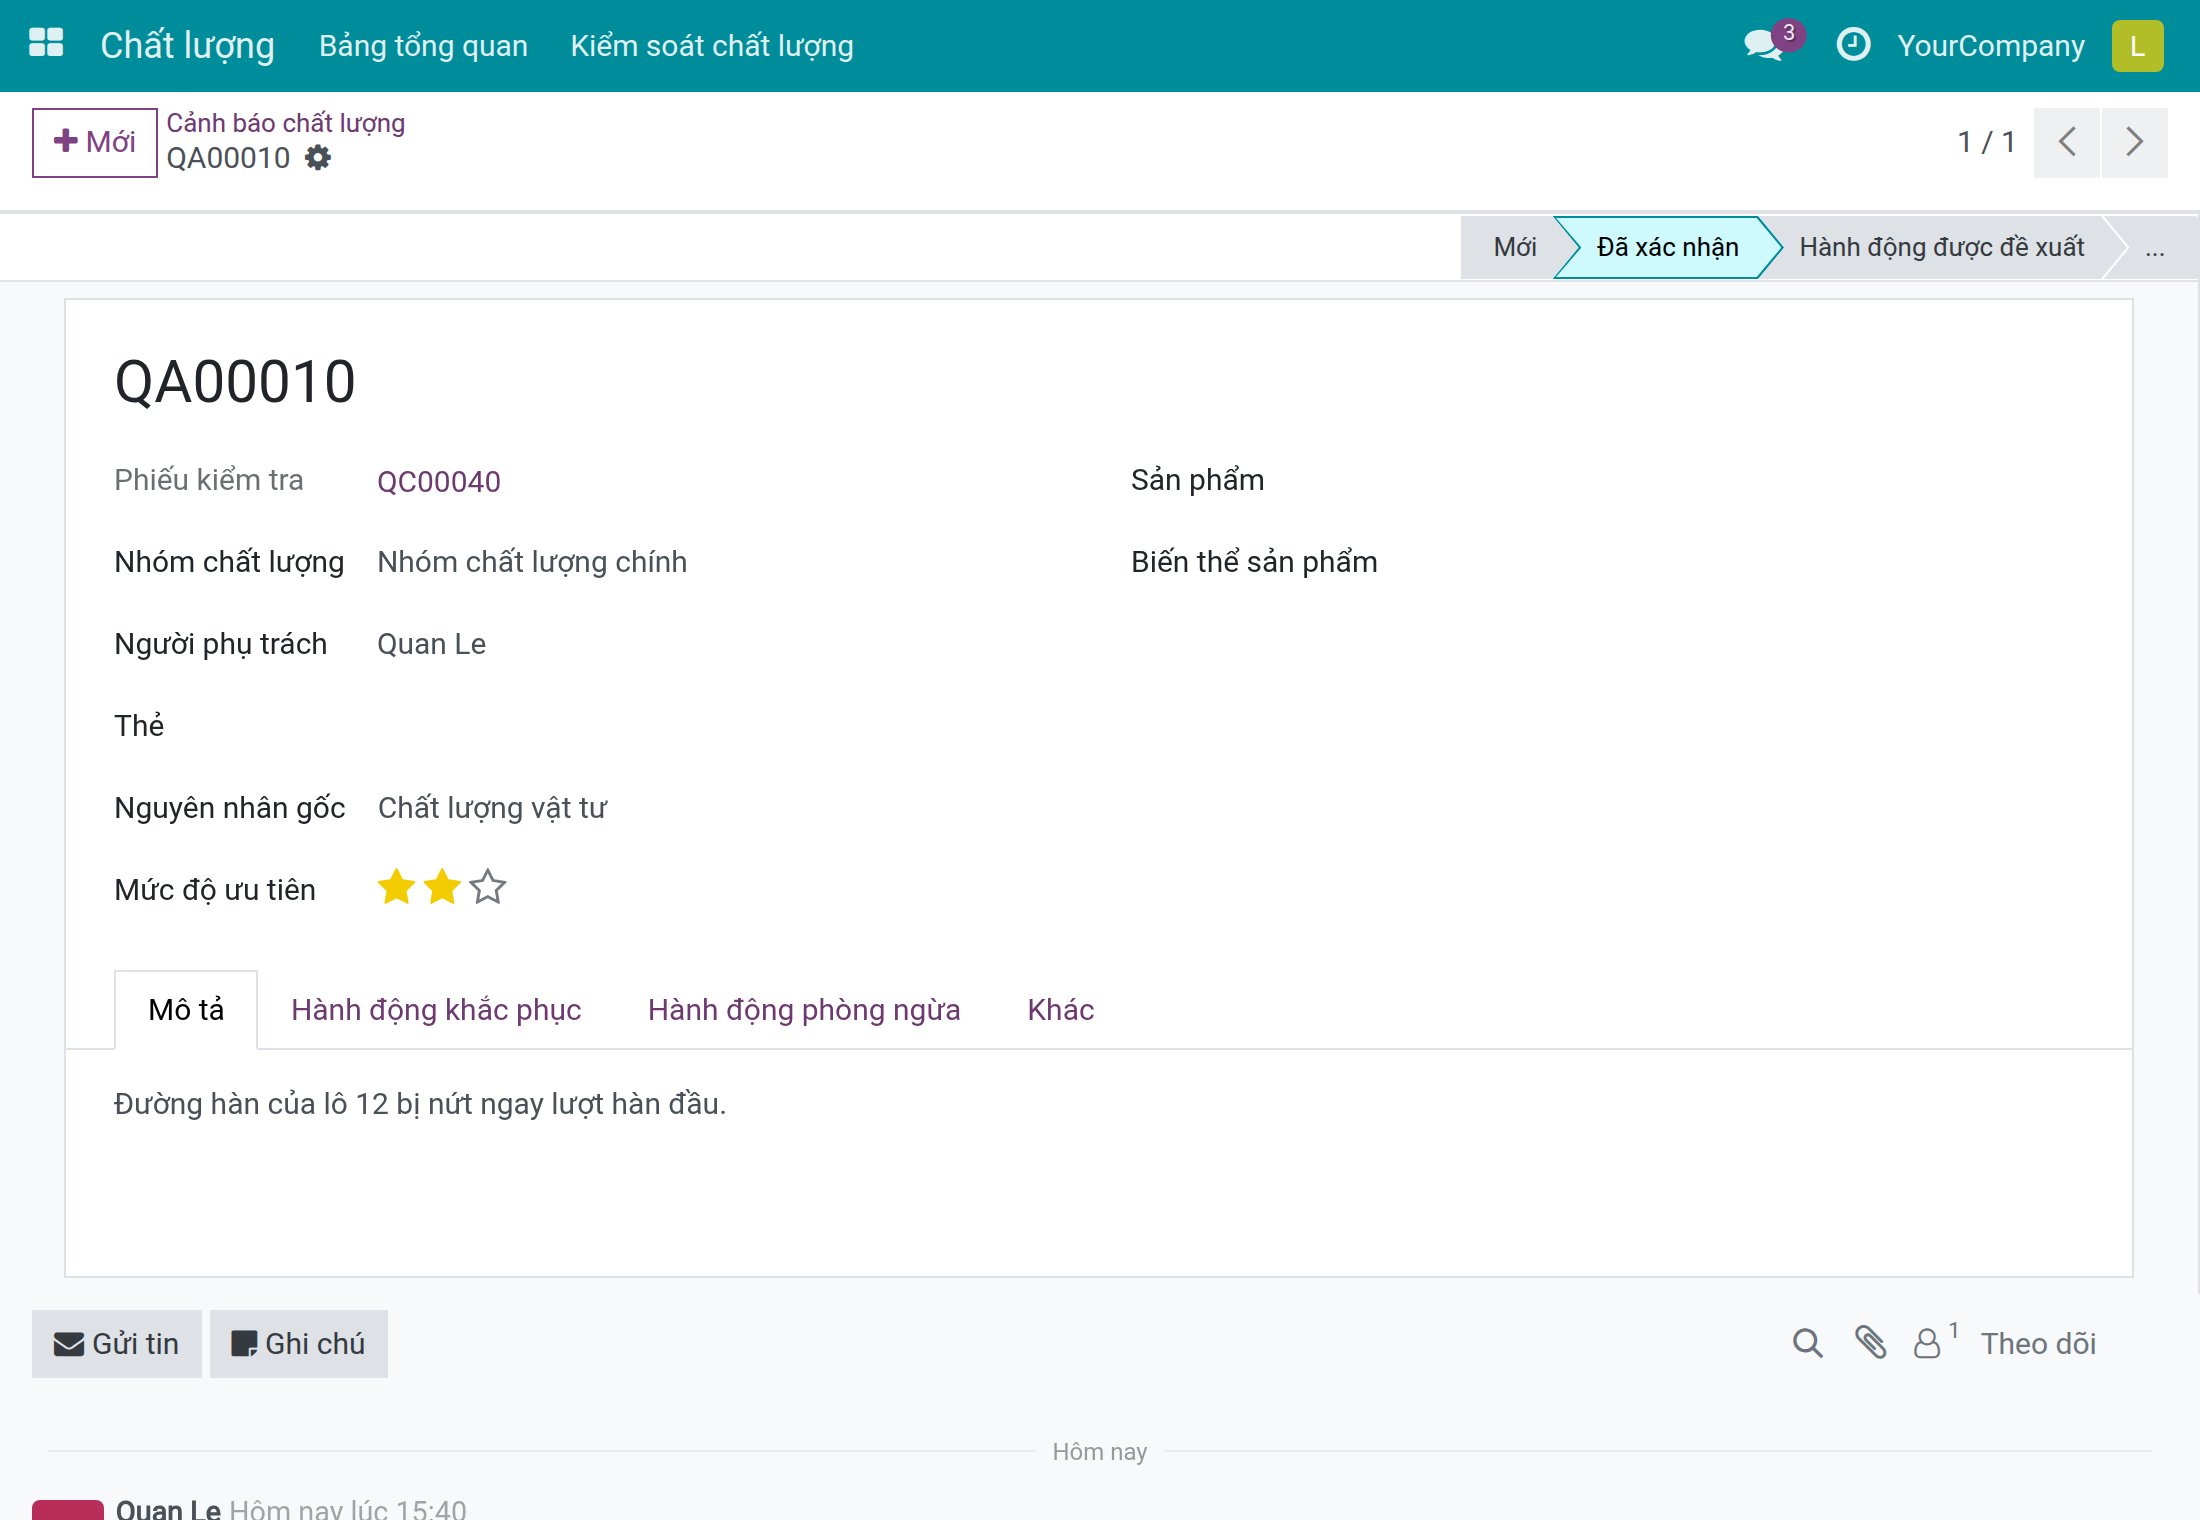The width and height of the screenshot is (2200, 1520).
Task: Search messages with the magnifier icon
Action: click(x=1807, y=1343)
